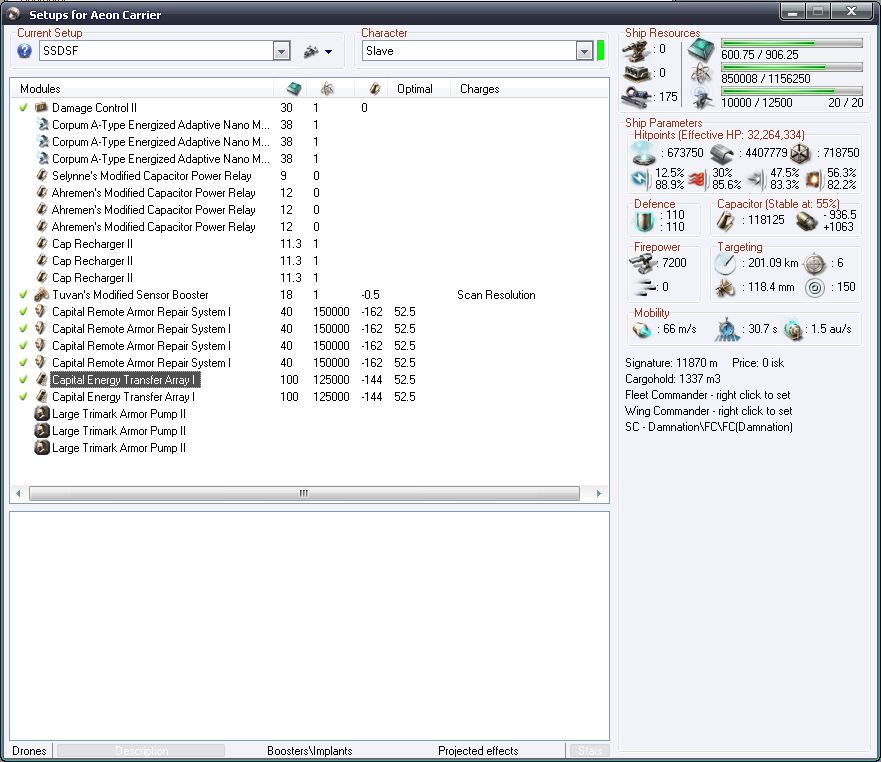
Task: Open the Current Setup dropdown arrow
Action: pyautogui.click(x=281, y=51)
